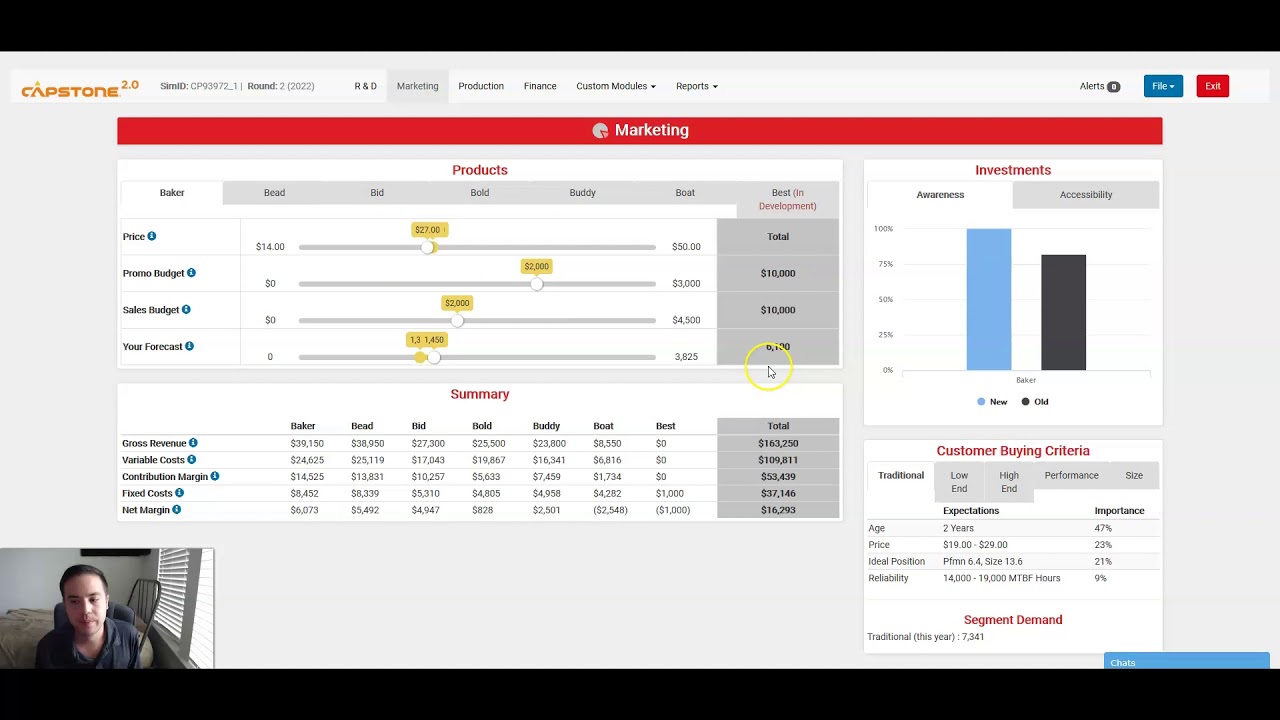This screenshot has height=720, width=1280.
Task: Click the blue New awareness bar
Action: (988, 299)
